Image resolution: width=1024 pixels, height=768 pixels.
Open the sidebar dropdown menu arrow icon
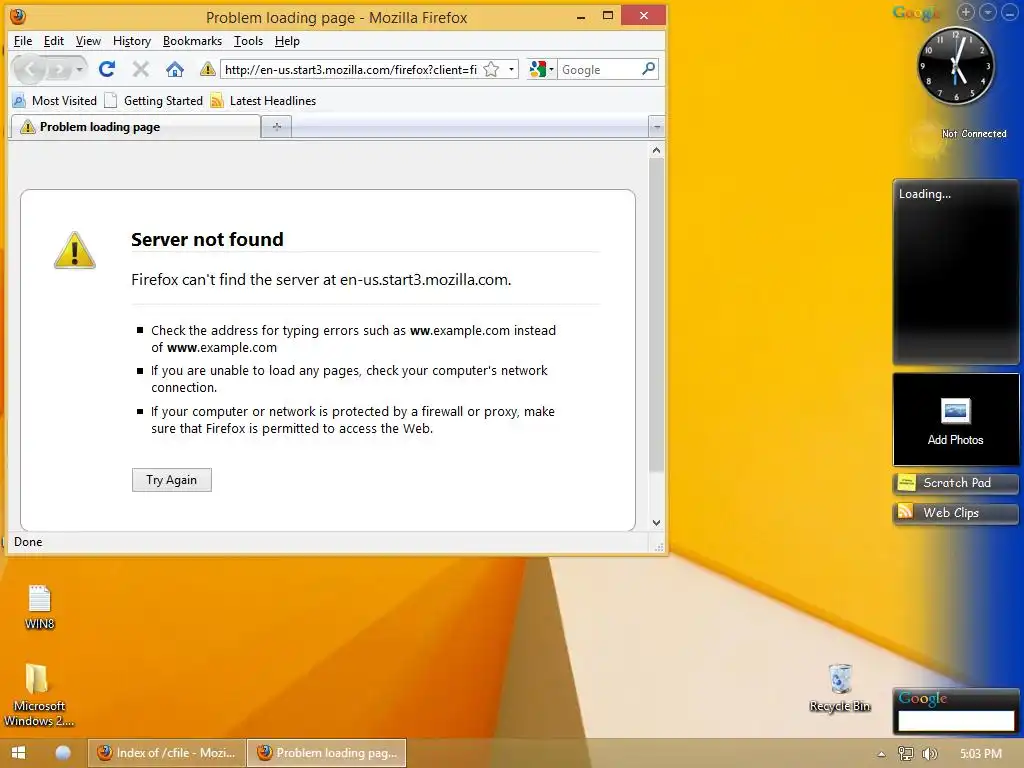987,12
